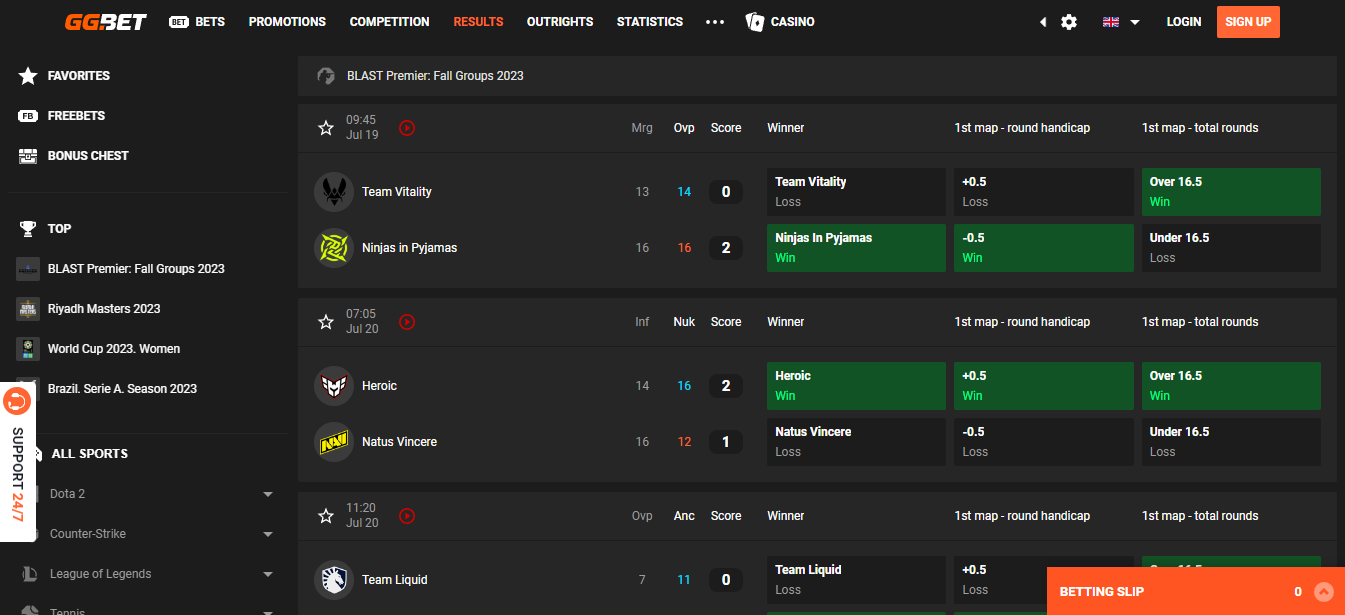
Task: Open the settings gear icon
Action: click(1069, 22)
